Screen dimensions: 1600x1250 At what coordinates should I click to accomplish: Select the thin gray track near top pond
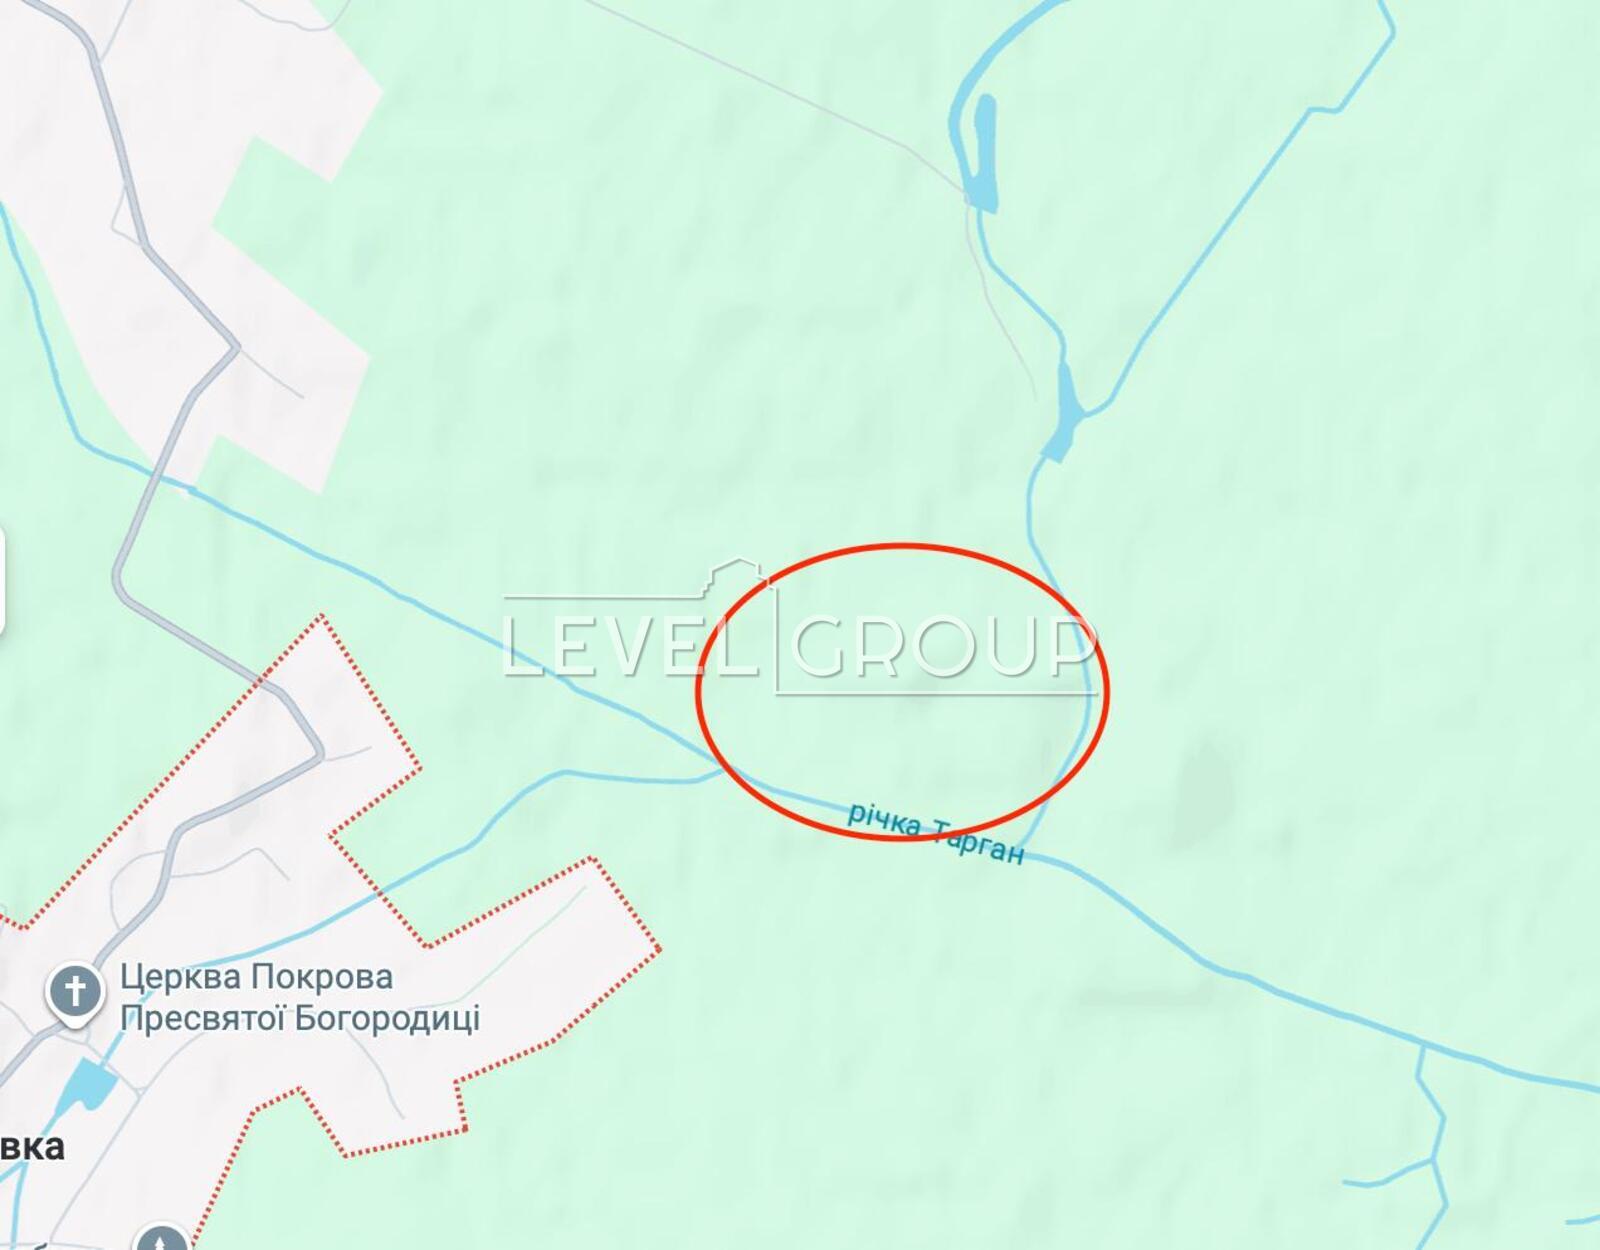[x=1000, y=300]
